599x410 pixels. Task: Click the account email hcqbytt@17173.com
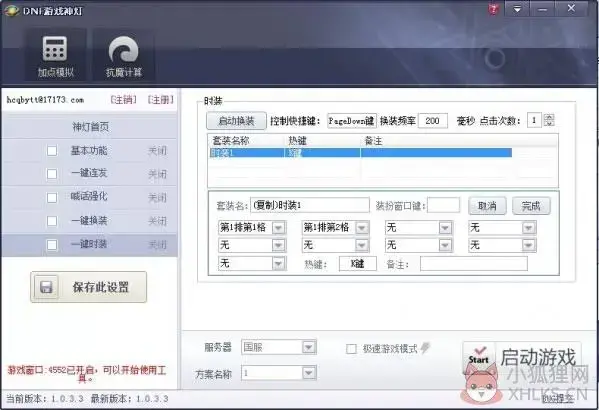click(x=45, y=100)
